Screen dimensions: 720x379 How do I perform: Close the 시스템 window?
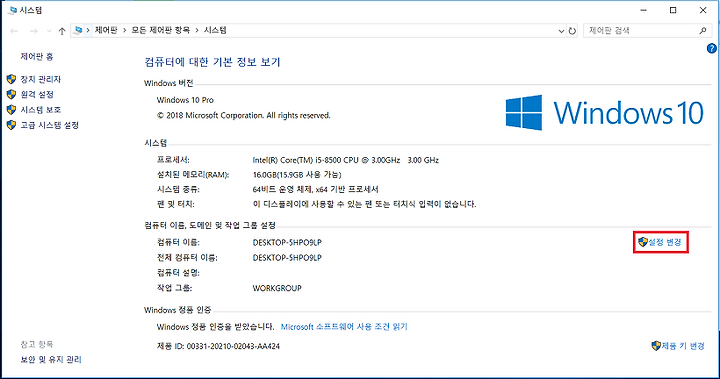pyautogui.click(x=703, y=10)
